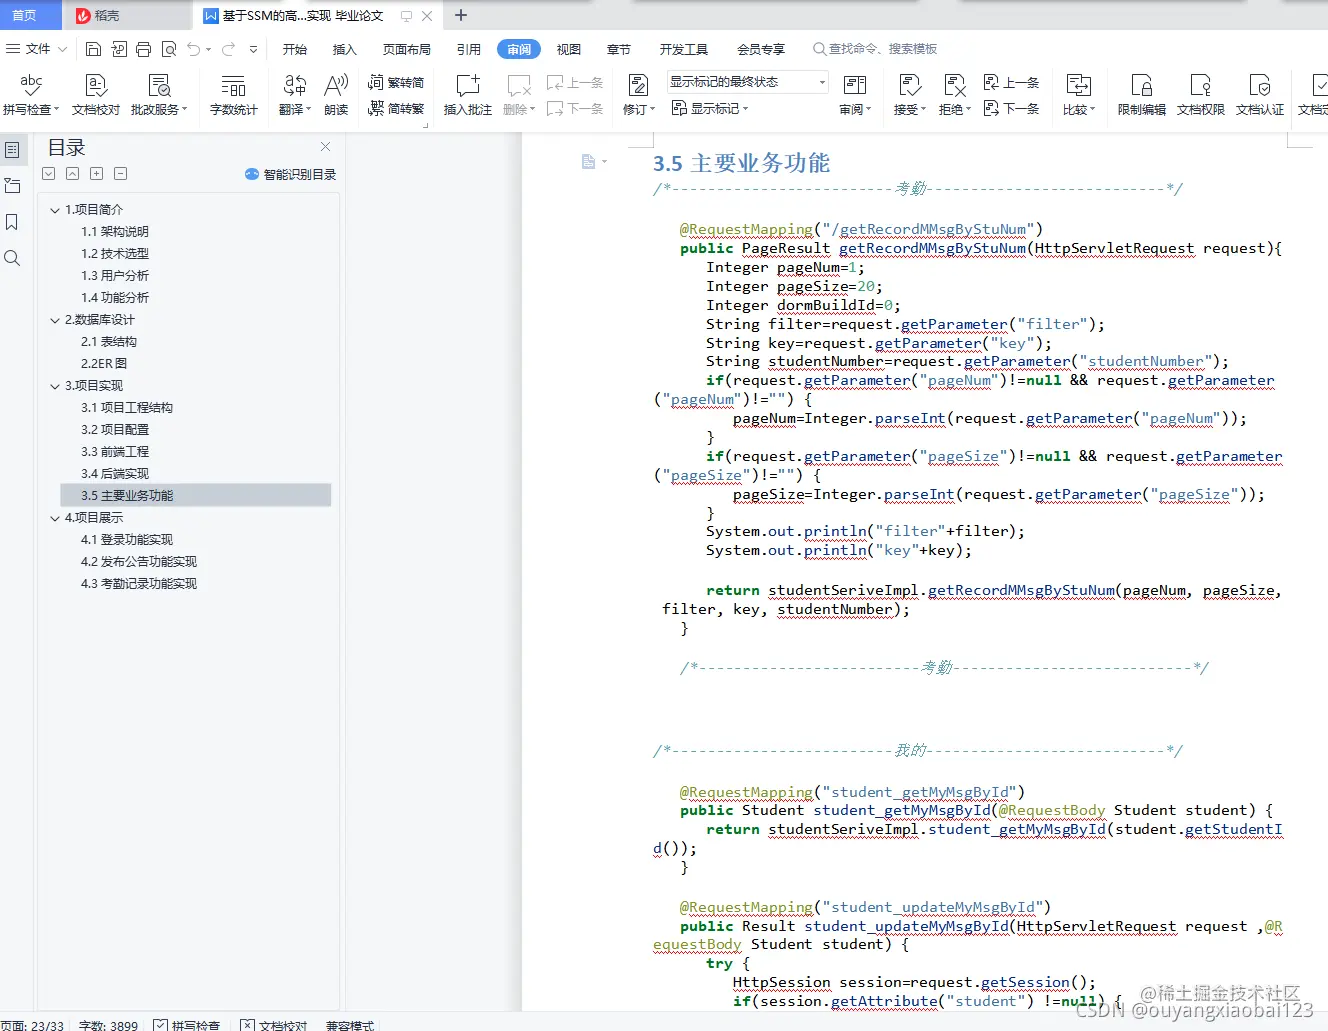This screenshot has width=1328, height=1031.
Task: Switch to the 章节 ribbon tab
Action: coord(618,49)
